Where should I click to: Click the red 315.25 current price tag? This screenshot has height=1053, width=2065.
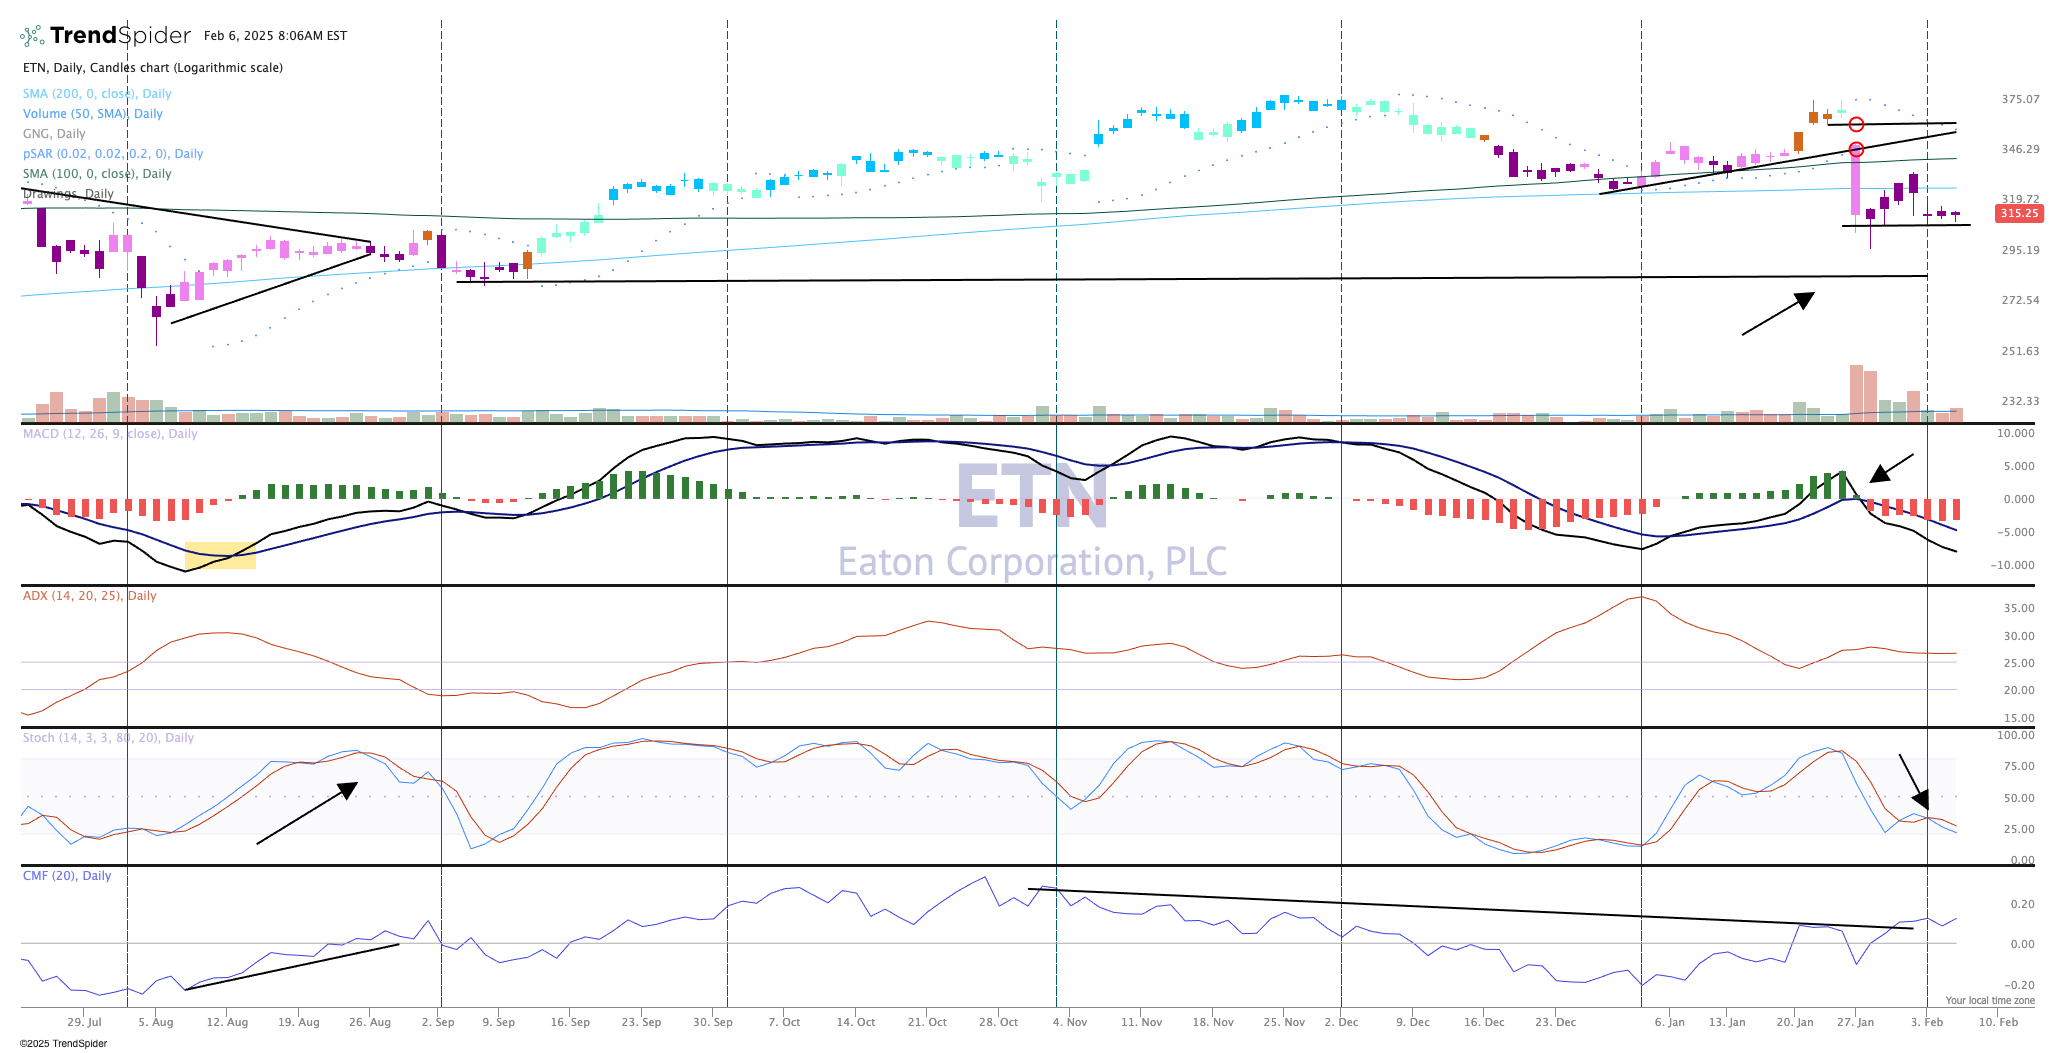[2019, 214]
